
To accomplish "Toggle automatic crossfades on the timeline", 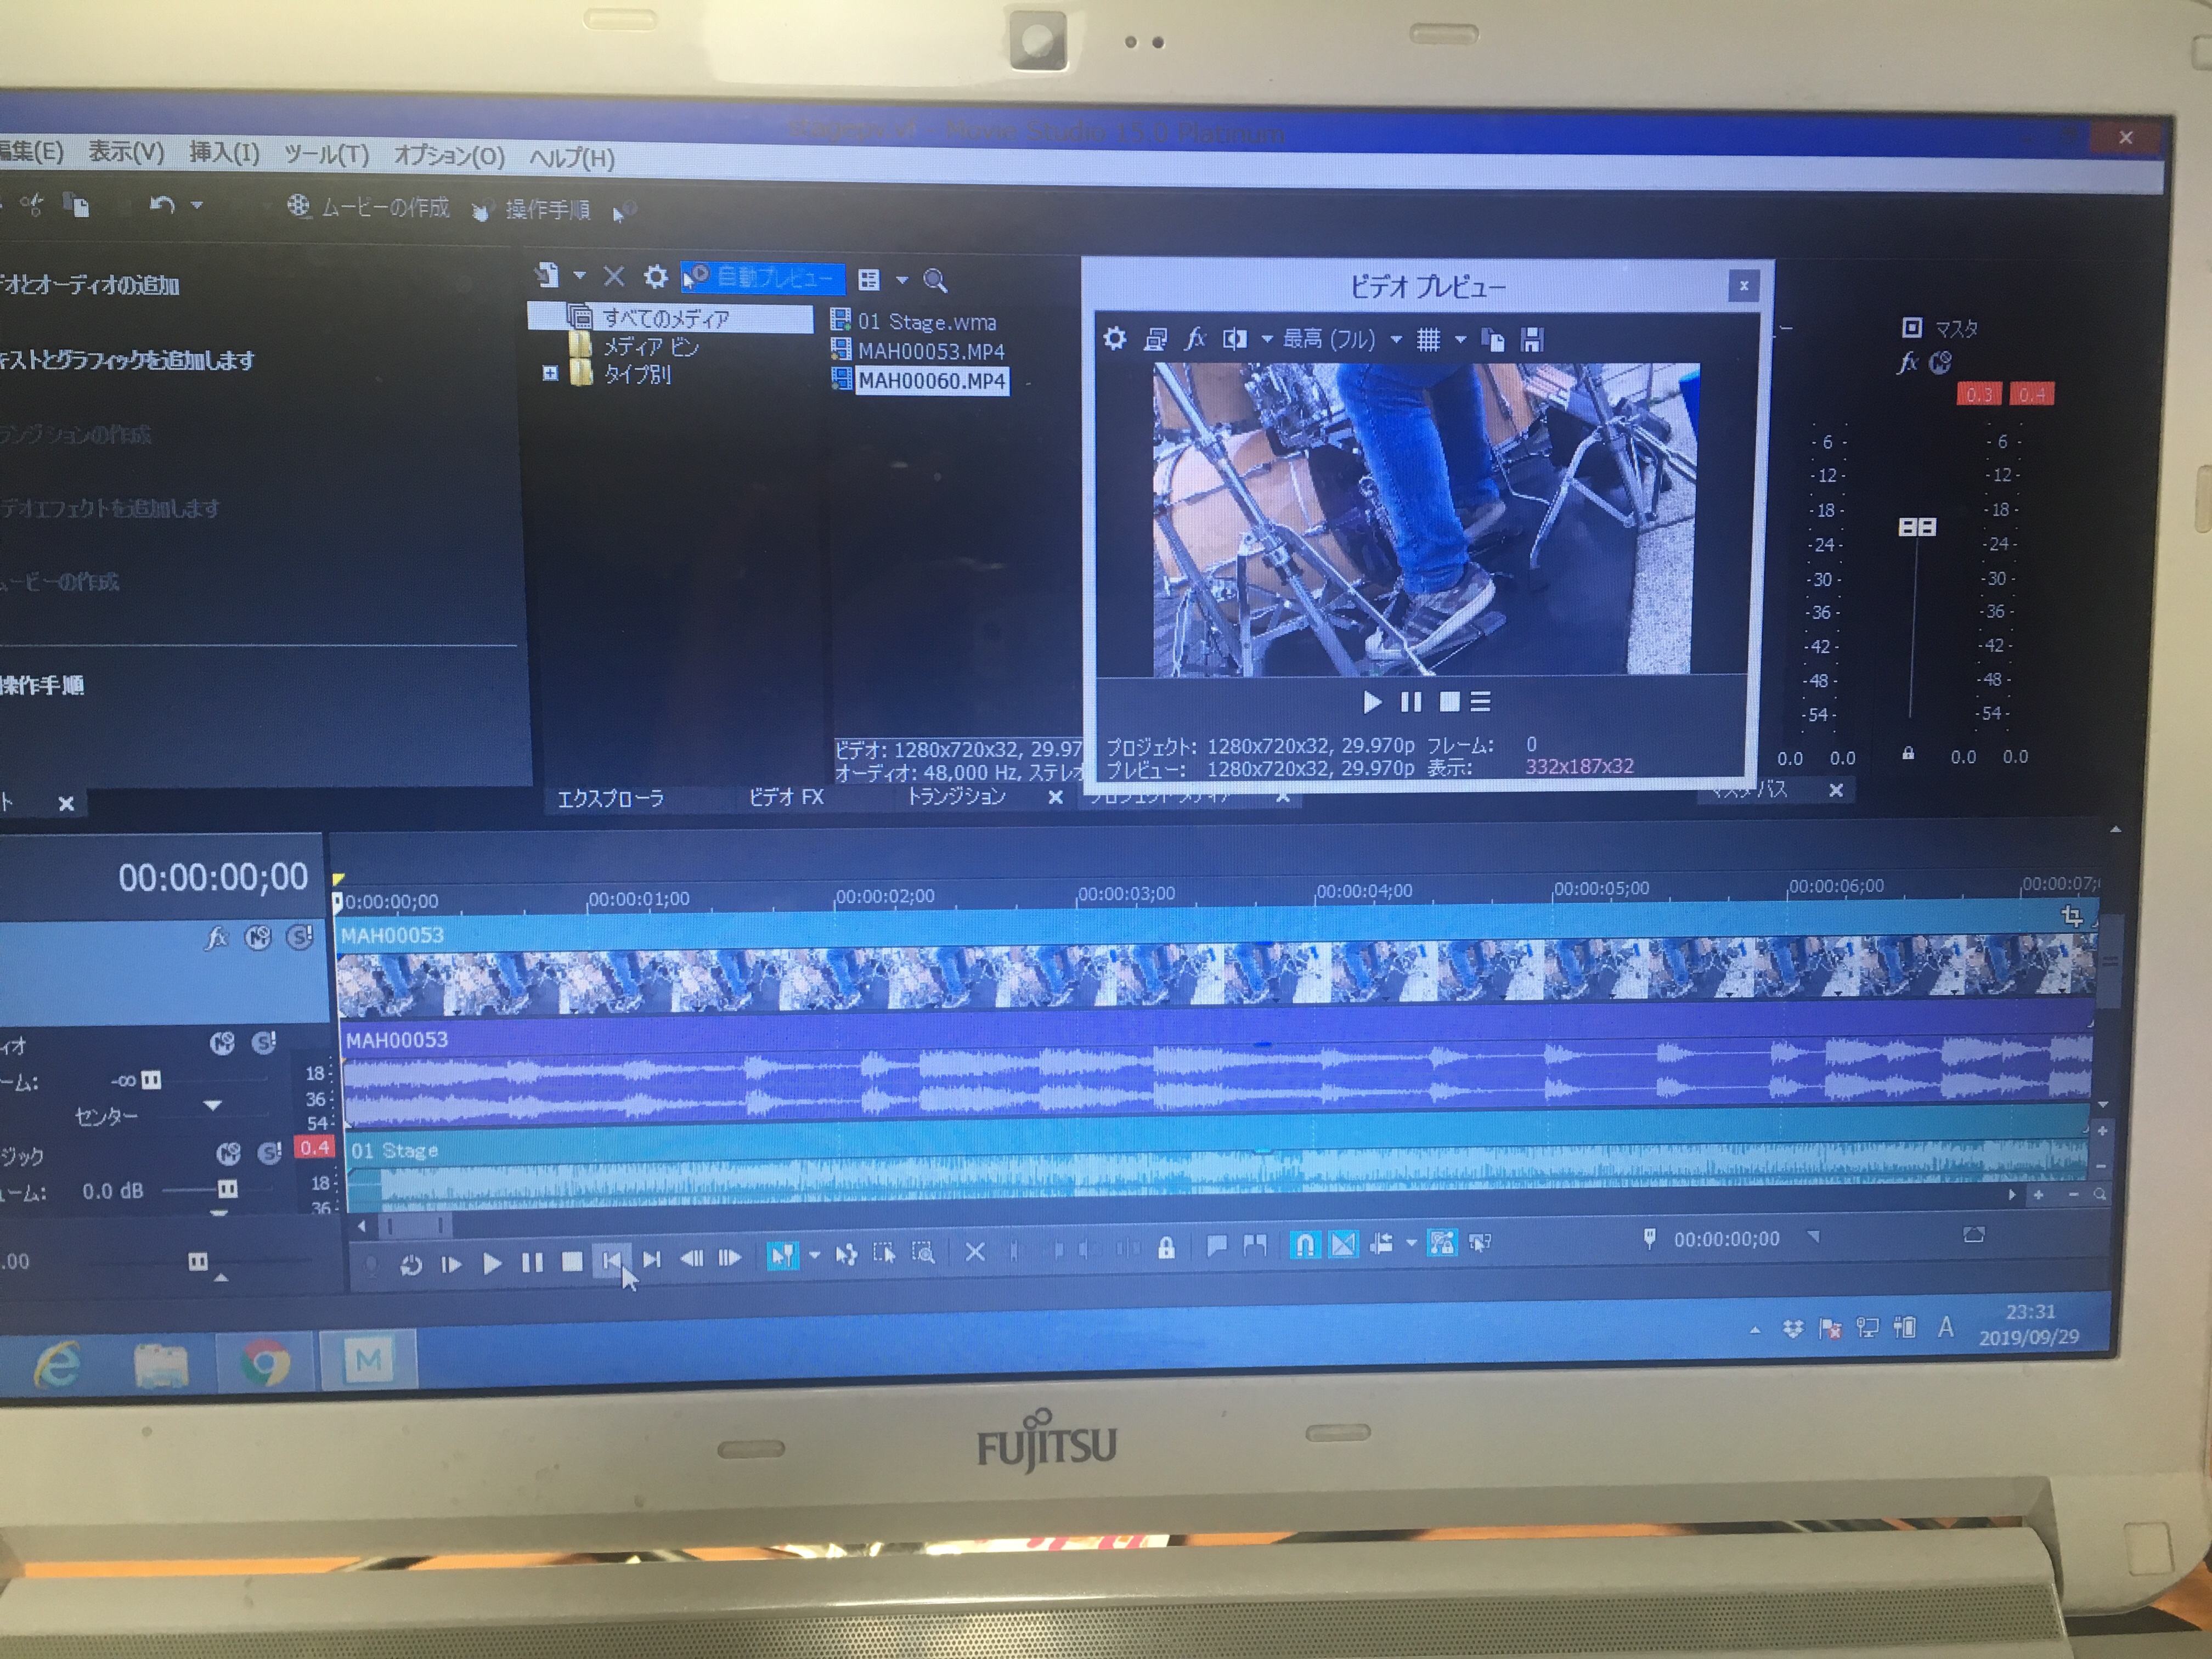I will tap(1344, 1245).
